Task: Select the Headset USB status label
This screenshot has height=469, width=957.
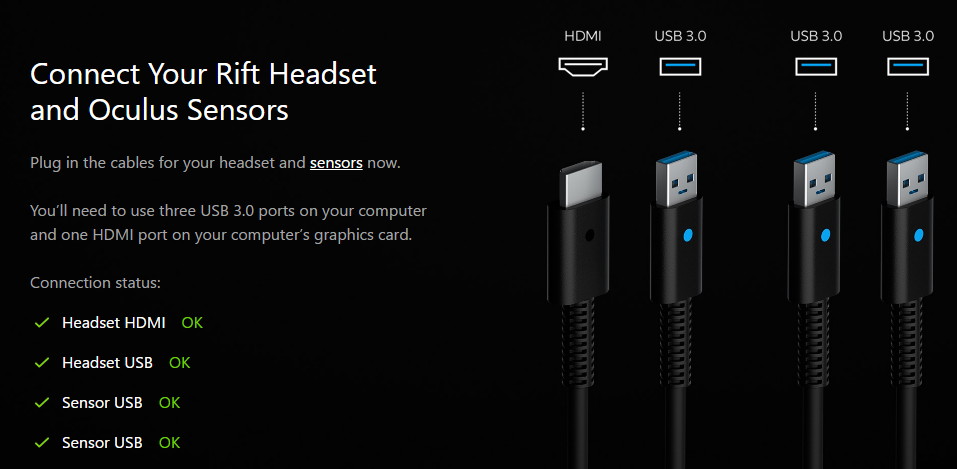Action: 107,363
